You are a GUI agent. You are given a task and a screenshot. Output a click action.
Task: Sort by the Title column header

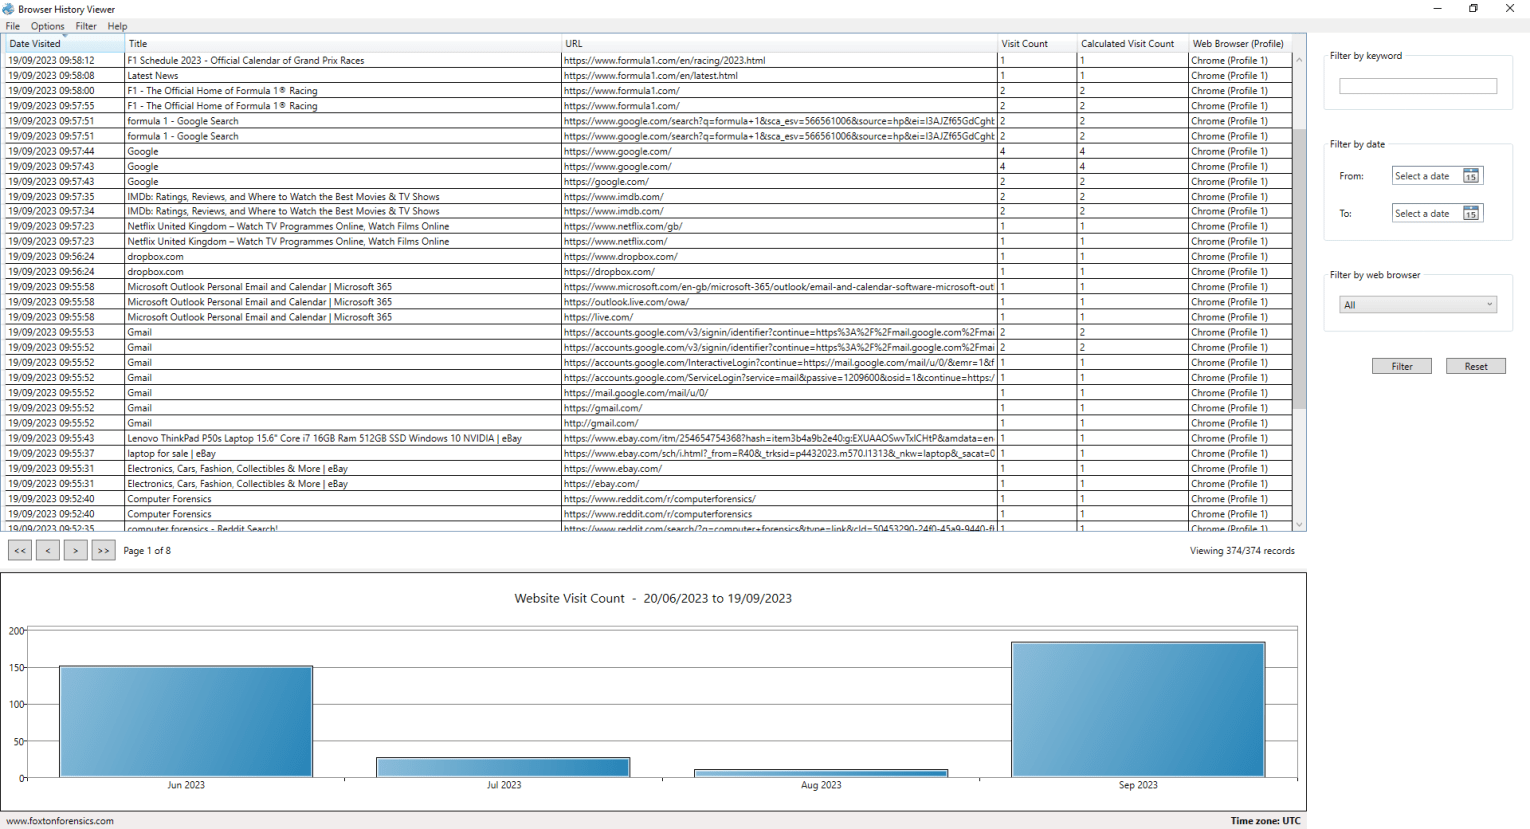[x=342, y=44]
